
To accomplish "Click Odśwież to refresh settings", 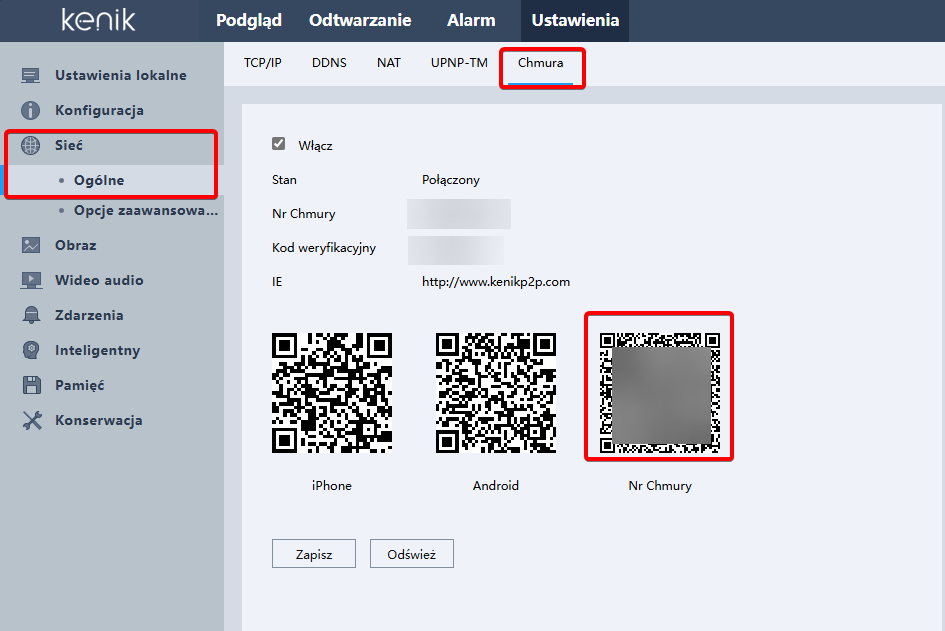I will coord(411,553).
